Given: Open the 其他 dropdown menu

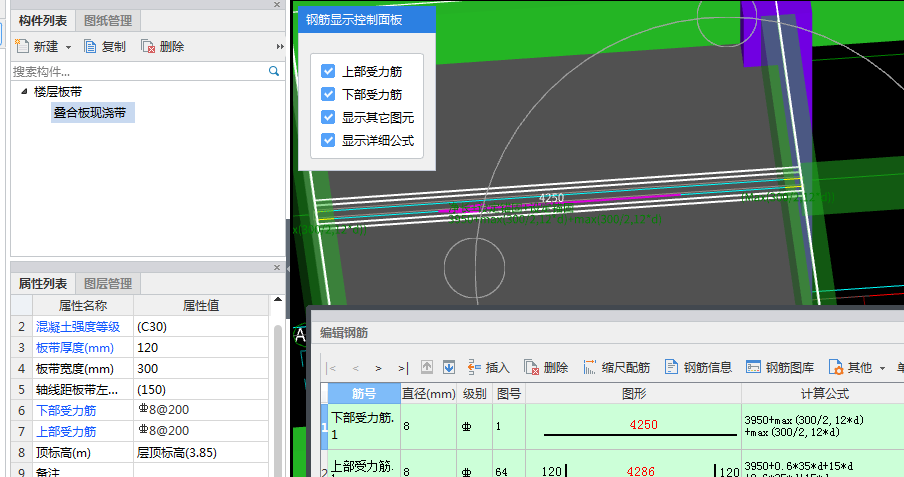Looking at the screenshot, I should tap(857, 367).
